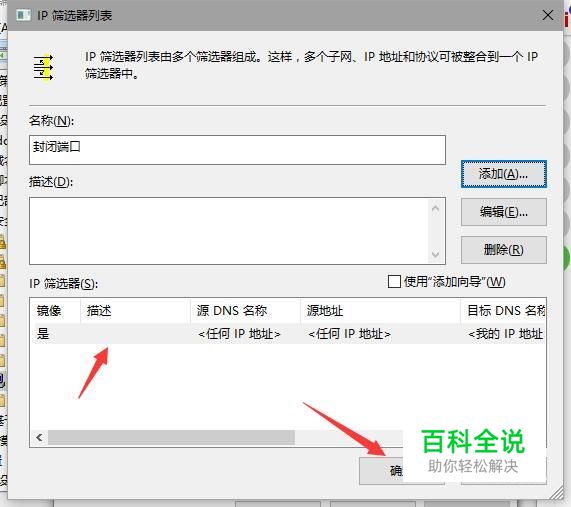Click the horizontal scrollbar thumb in filter list

coord(171,437)
